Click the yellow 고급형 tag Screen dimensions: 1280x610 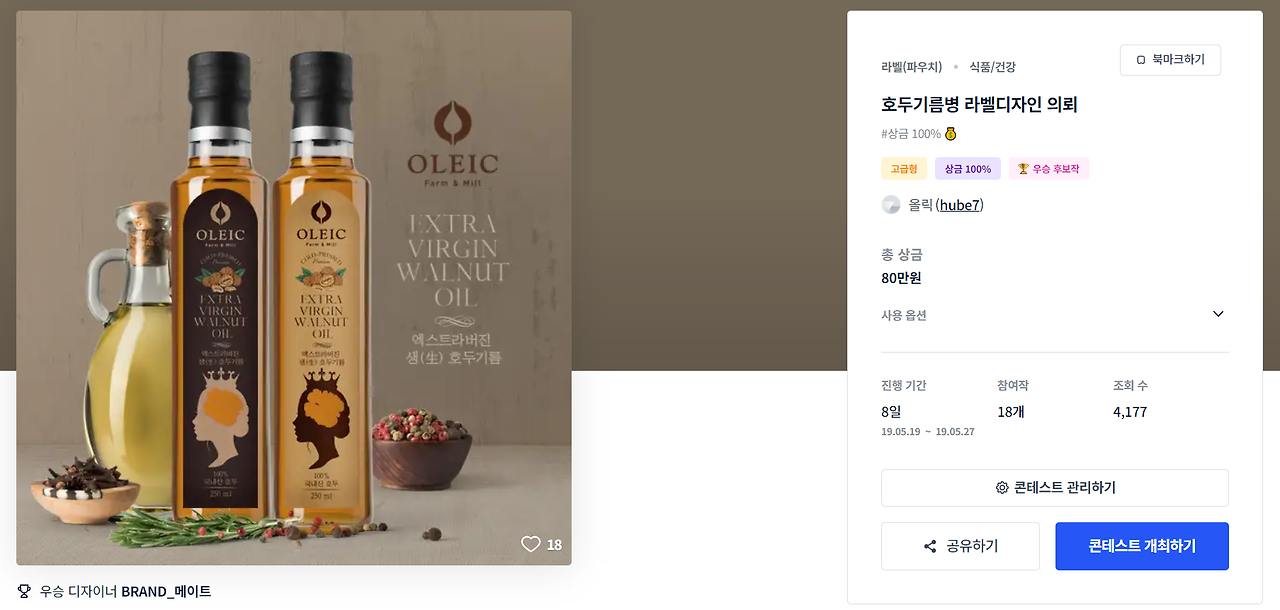[904, 169]
